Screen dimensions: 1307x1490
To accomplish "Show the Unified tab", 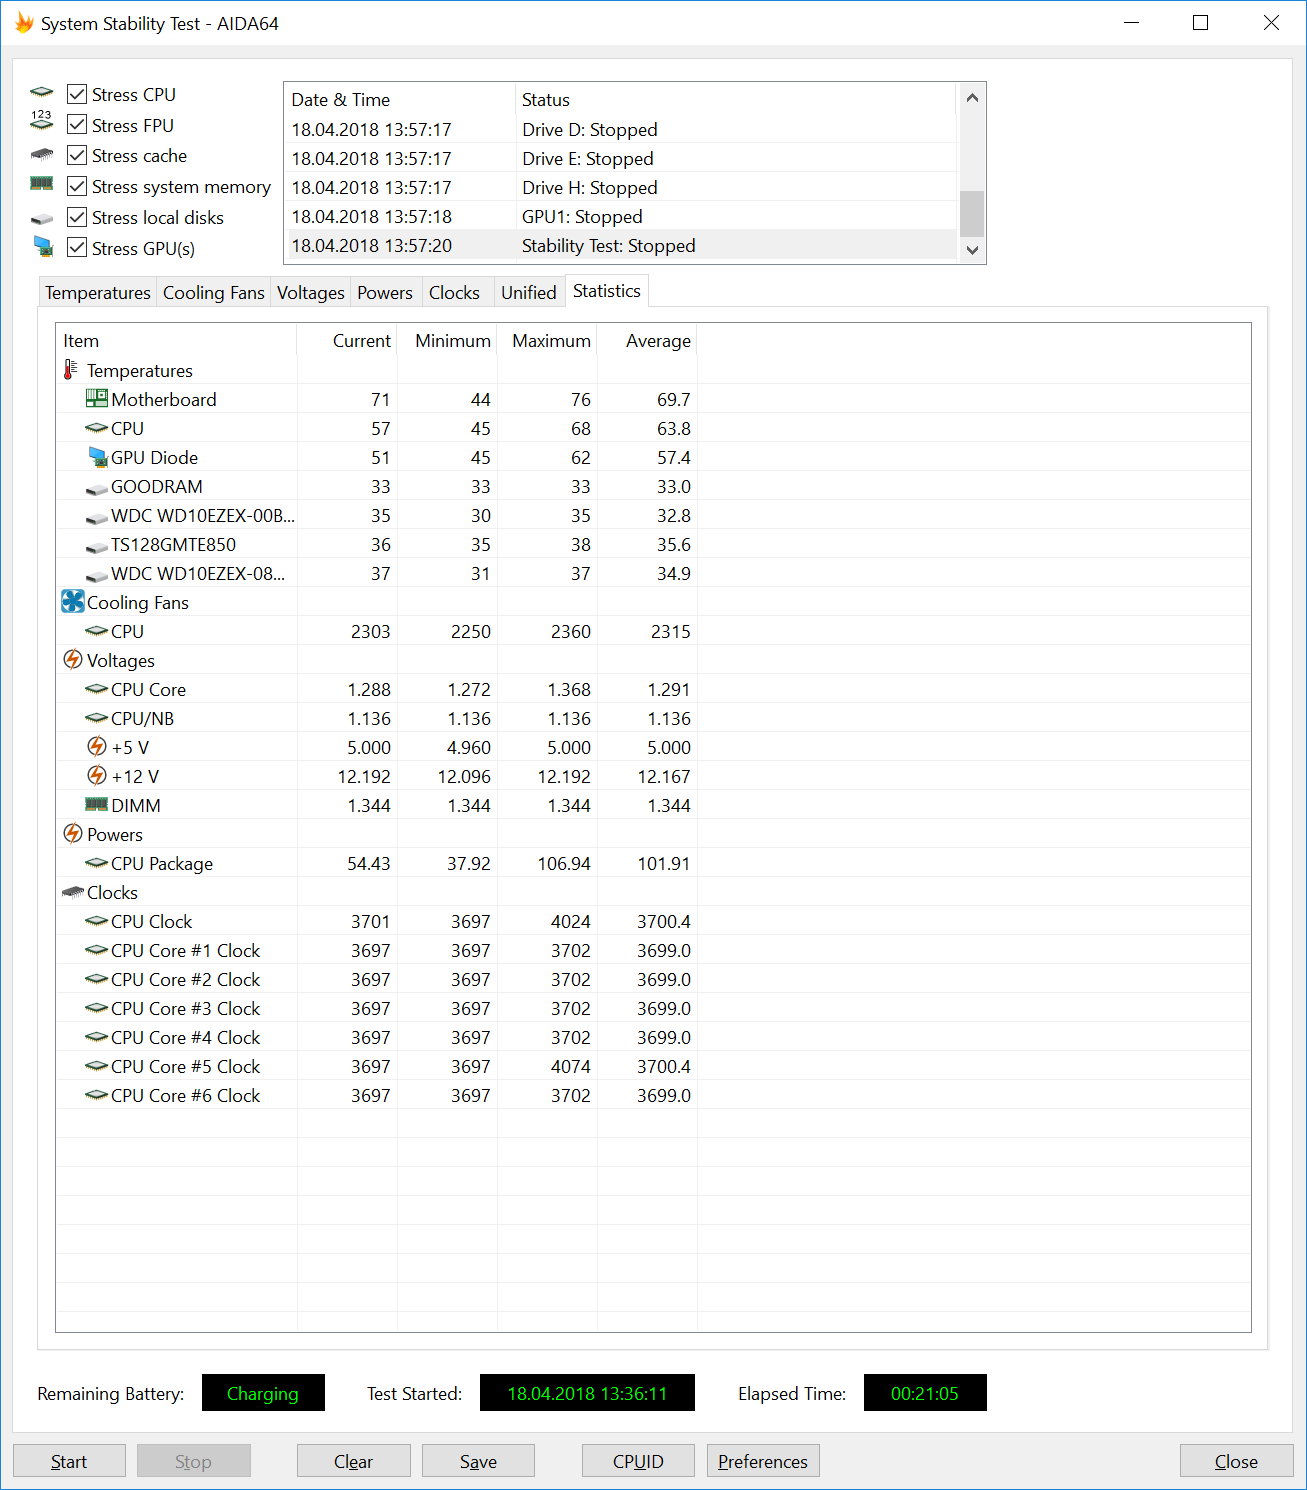I will pos(528,292).
